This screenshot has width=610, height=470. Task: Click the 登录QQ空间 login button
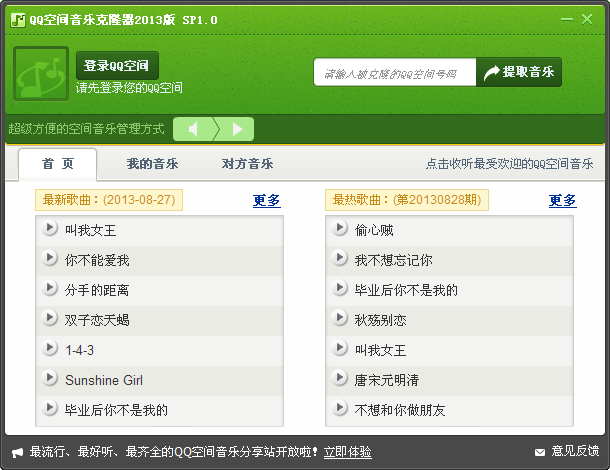click(x=116, y=66)
